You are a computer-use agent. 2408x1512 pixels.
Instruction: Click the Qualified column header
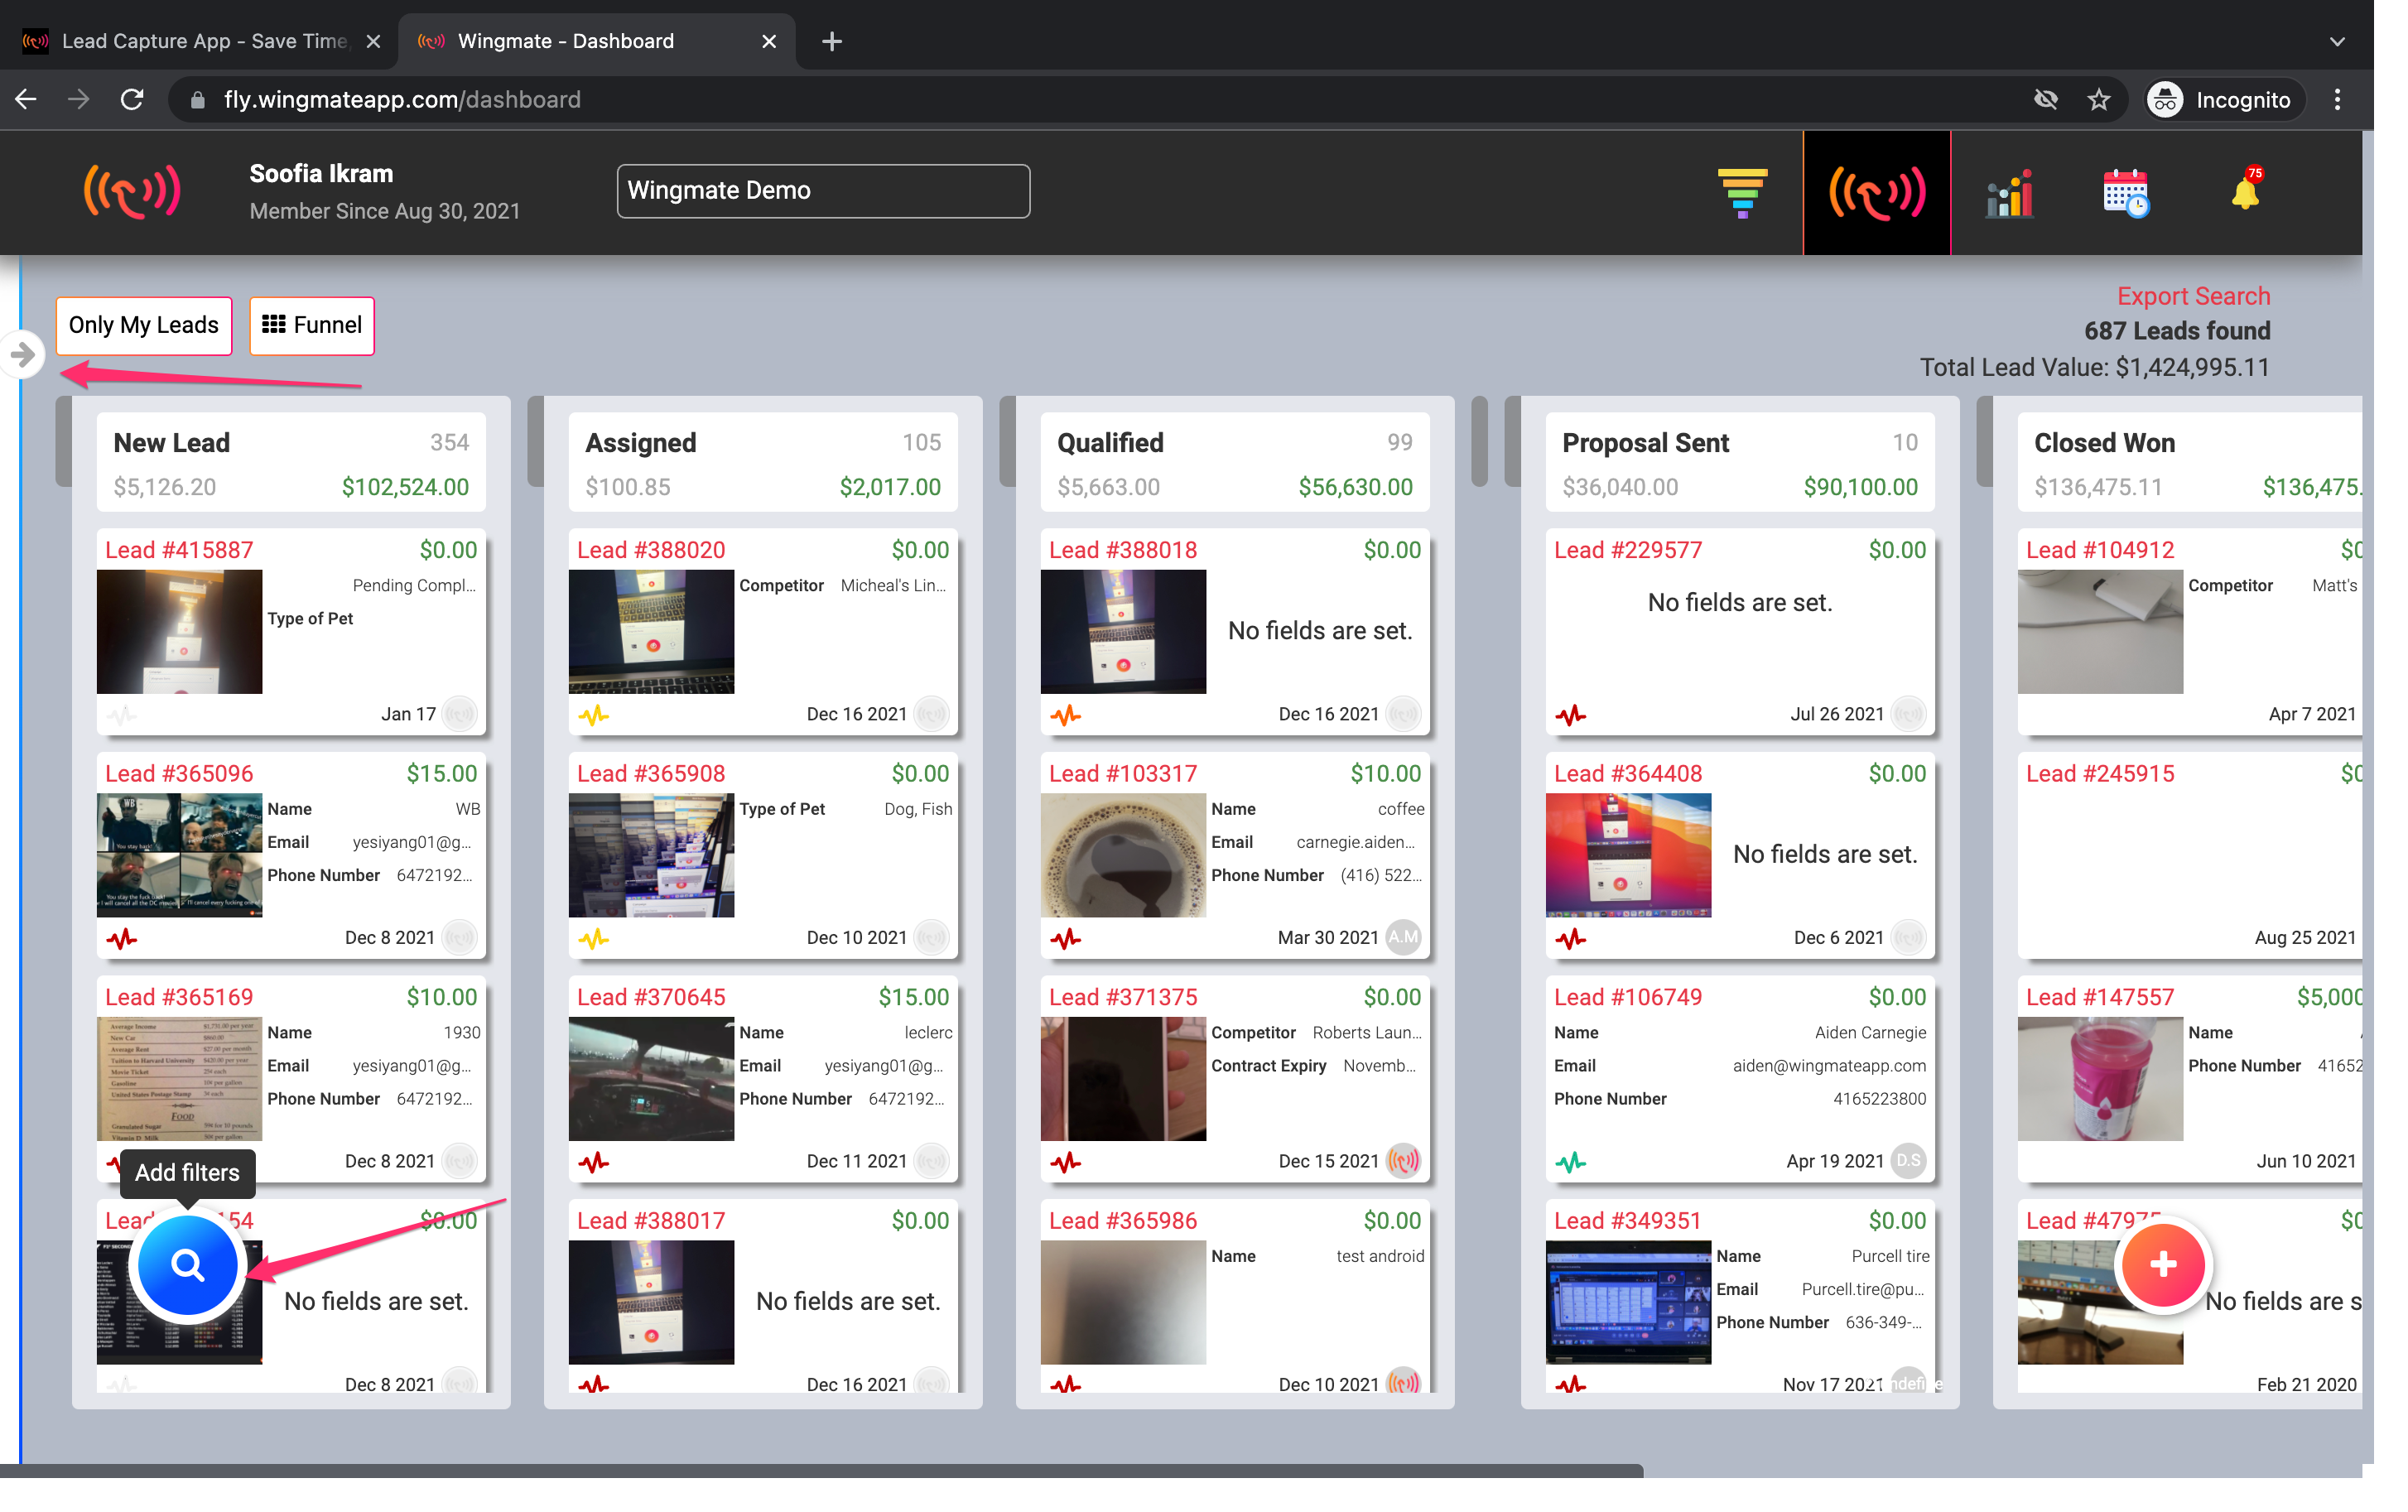pos(1235,463)
